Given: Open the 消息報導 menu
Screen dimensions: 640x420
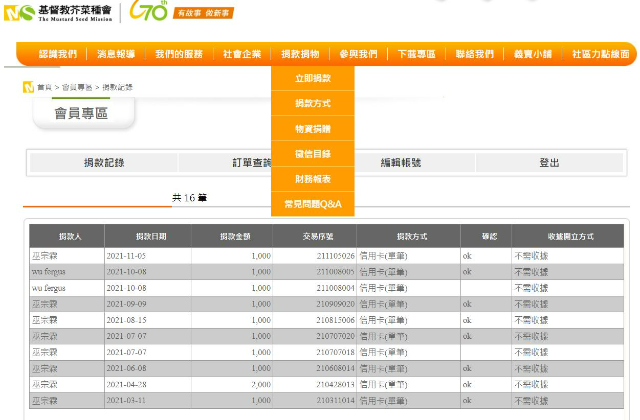Looking at the screenshot, I should coord(117,54).
